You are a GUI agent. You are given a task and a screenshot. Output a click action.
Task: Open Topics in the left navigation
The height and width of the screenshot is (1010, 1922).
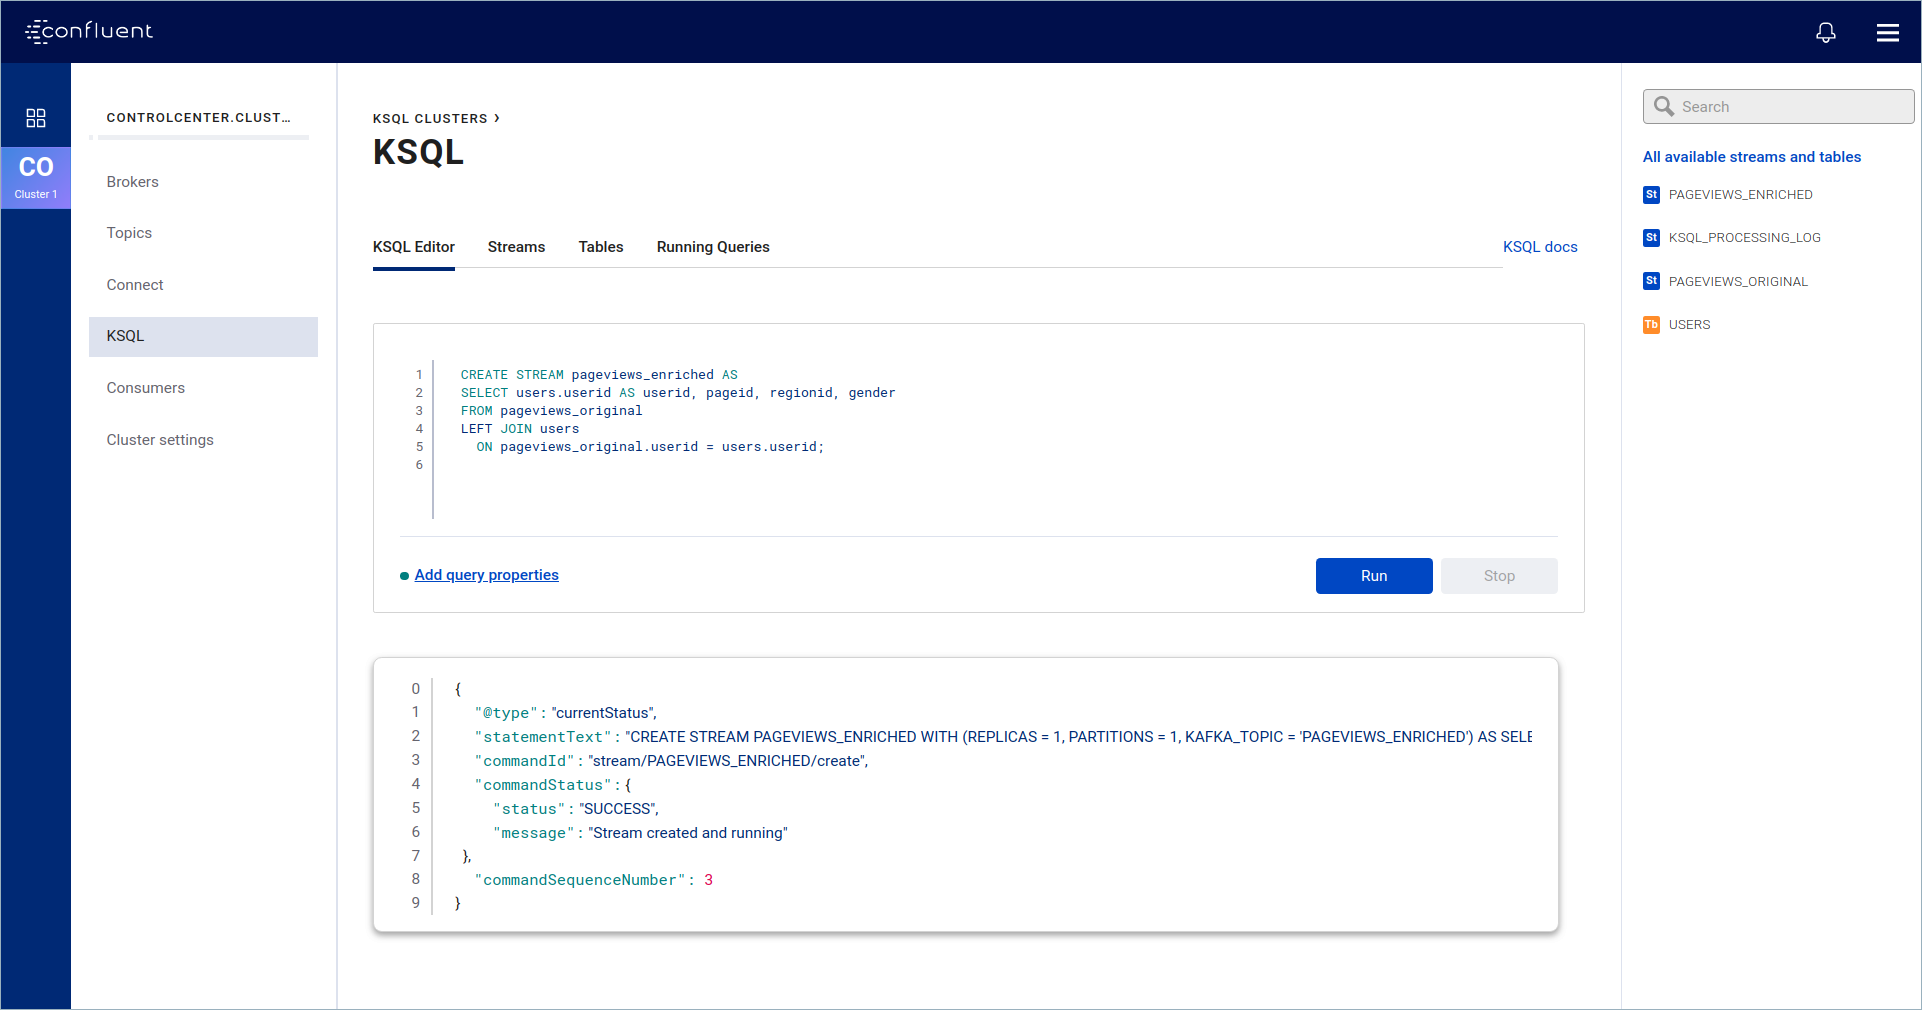129,233
